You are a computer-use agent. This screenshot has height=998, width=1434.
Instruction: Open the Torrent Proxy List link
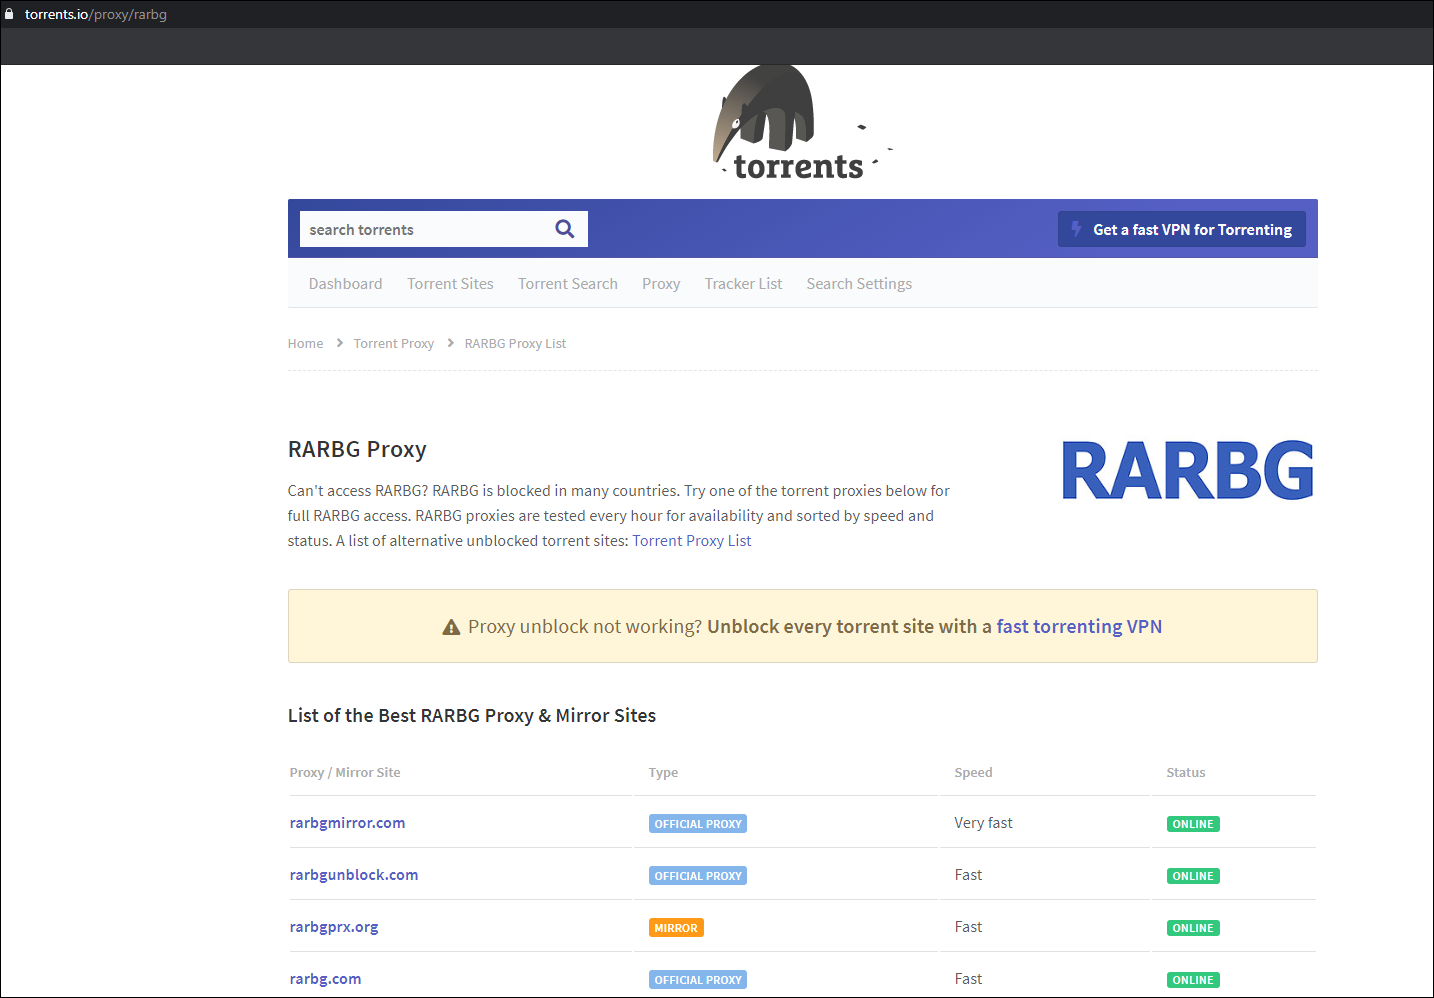692,541
